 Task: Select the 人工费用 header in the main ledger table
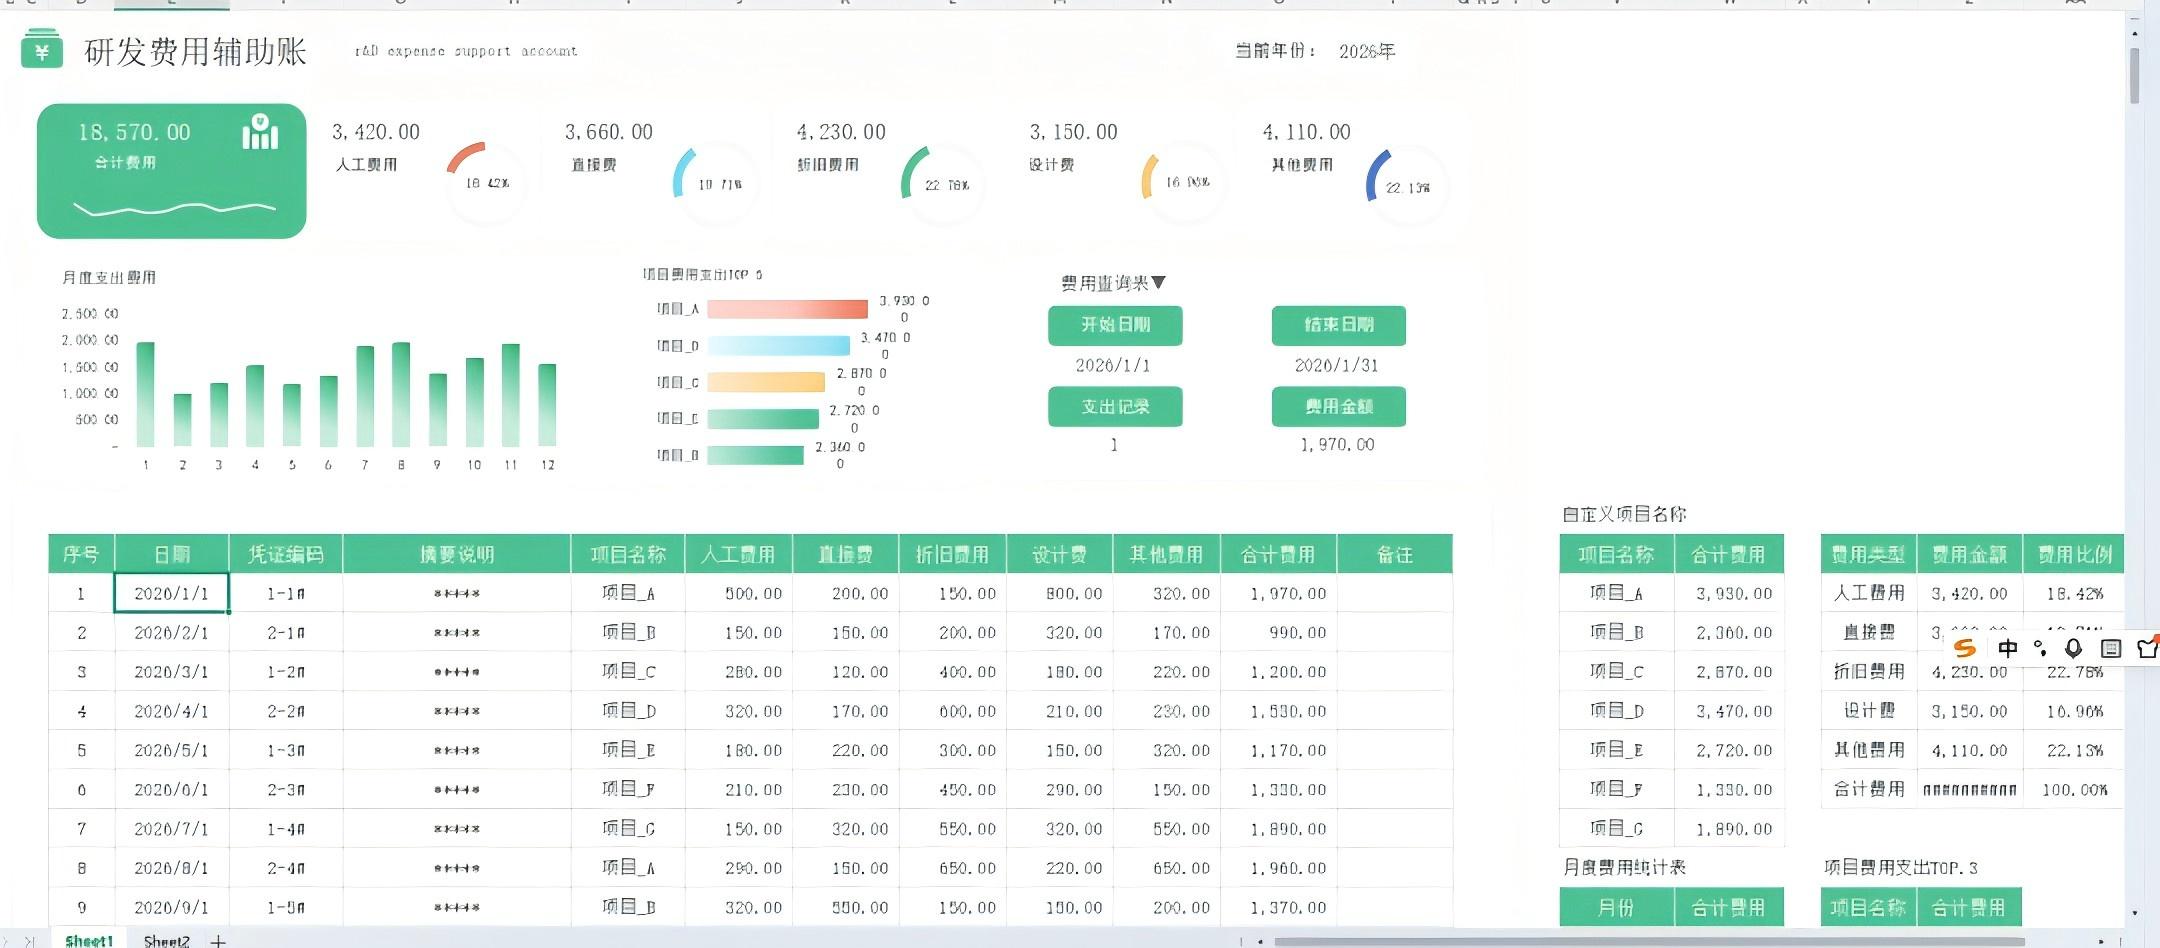[x=738, y=554]
